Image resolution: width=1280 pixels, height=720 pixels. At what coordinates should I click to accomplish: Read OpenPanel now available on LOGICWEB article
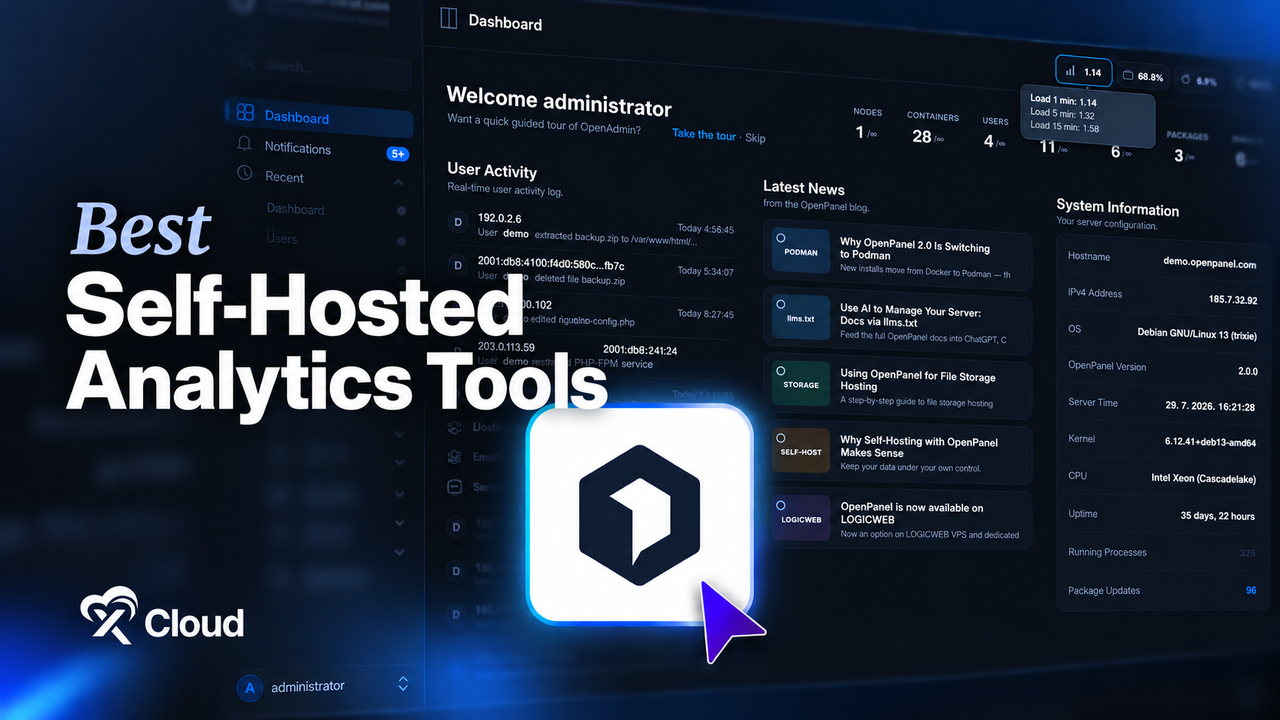click(x=912, y=514)
